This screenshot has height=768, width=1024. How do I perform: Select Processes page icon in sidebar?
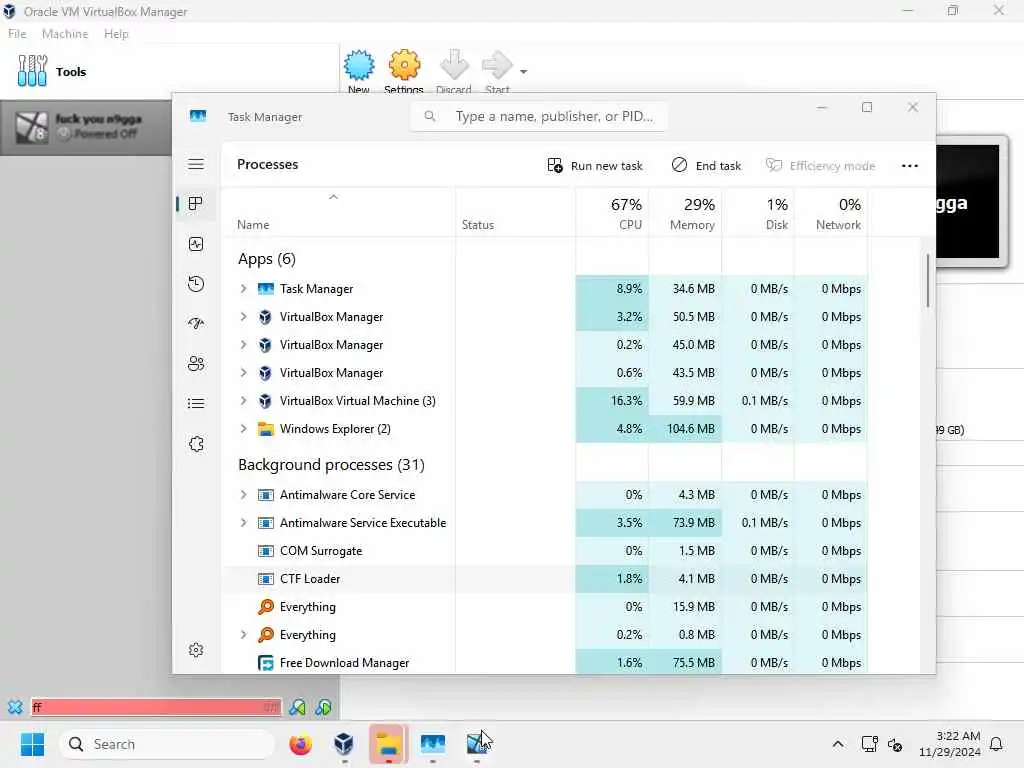(195, 204)
